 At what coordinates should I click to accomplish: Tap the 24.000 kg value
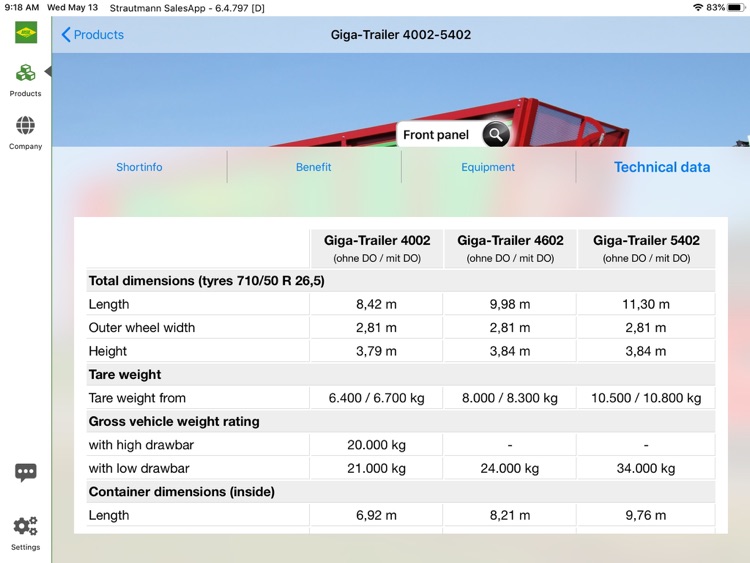pos(510,468)
